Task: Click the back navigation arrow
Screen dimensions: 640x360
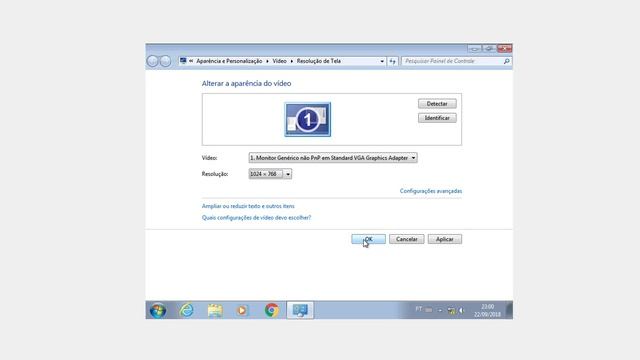Action: pos(152,61)
